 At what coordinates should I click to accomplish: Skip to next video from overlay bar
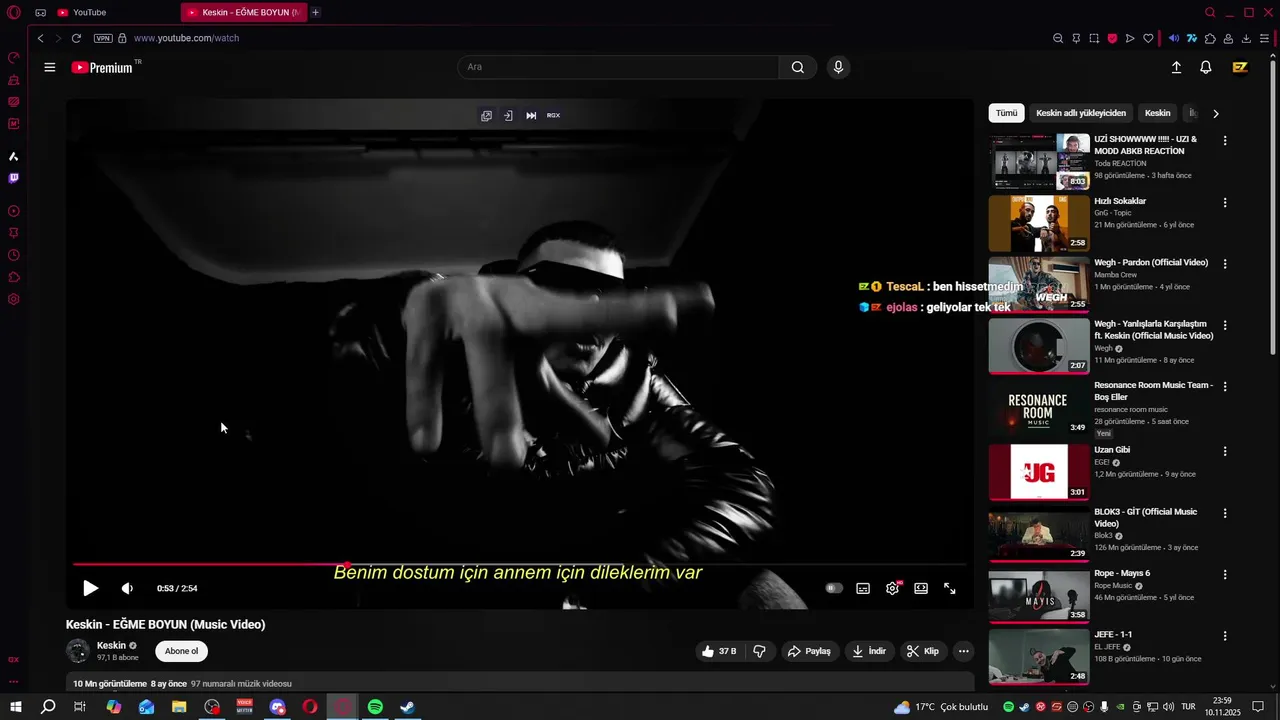click(531, 115)
